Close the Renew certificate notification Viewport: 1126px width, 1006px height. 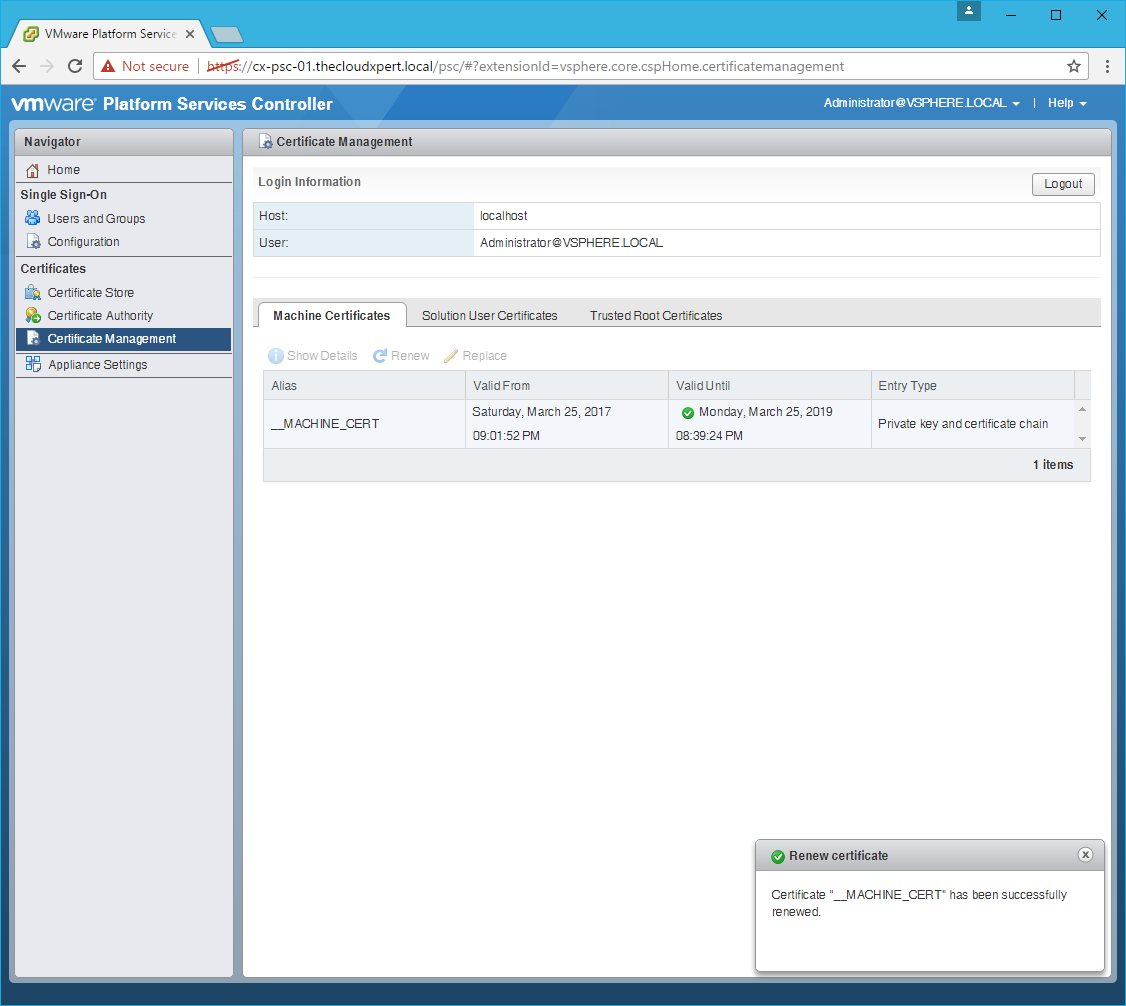(x=1085, y=855)
